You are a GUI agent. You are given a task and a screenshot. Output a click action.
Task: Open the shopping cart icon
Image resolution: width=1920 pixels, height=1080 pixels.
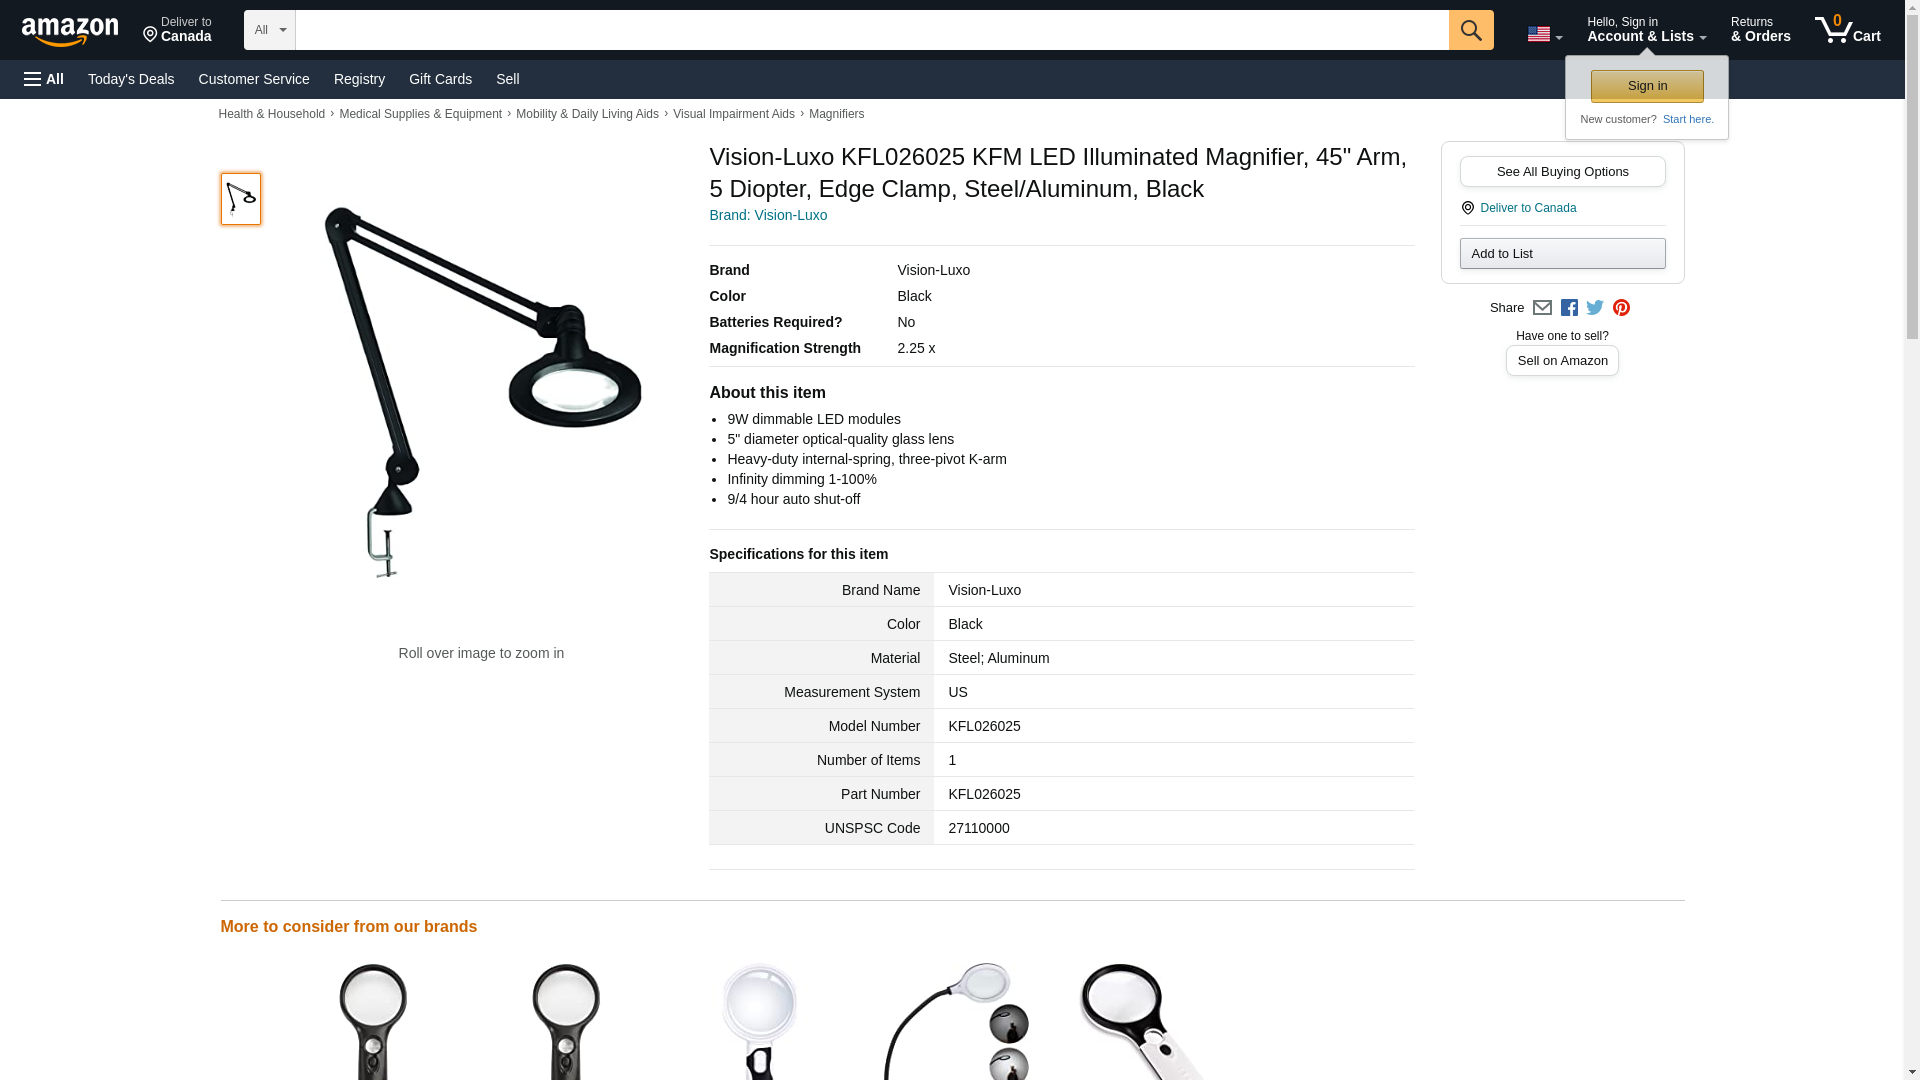tap(1847, 30)
